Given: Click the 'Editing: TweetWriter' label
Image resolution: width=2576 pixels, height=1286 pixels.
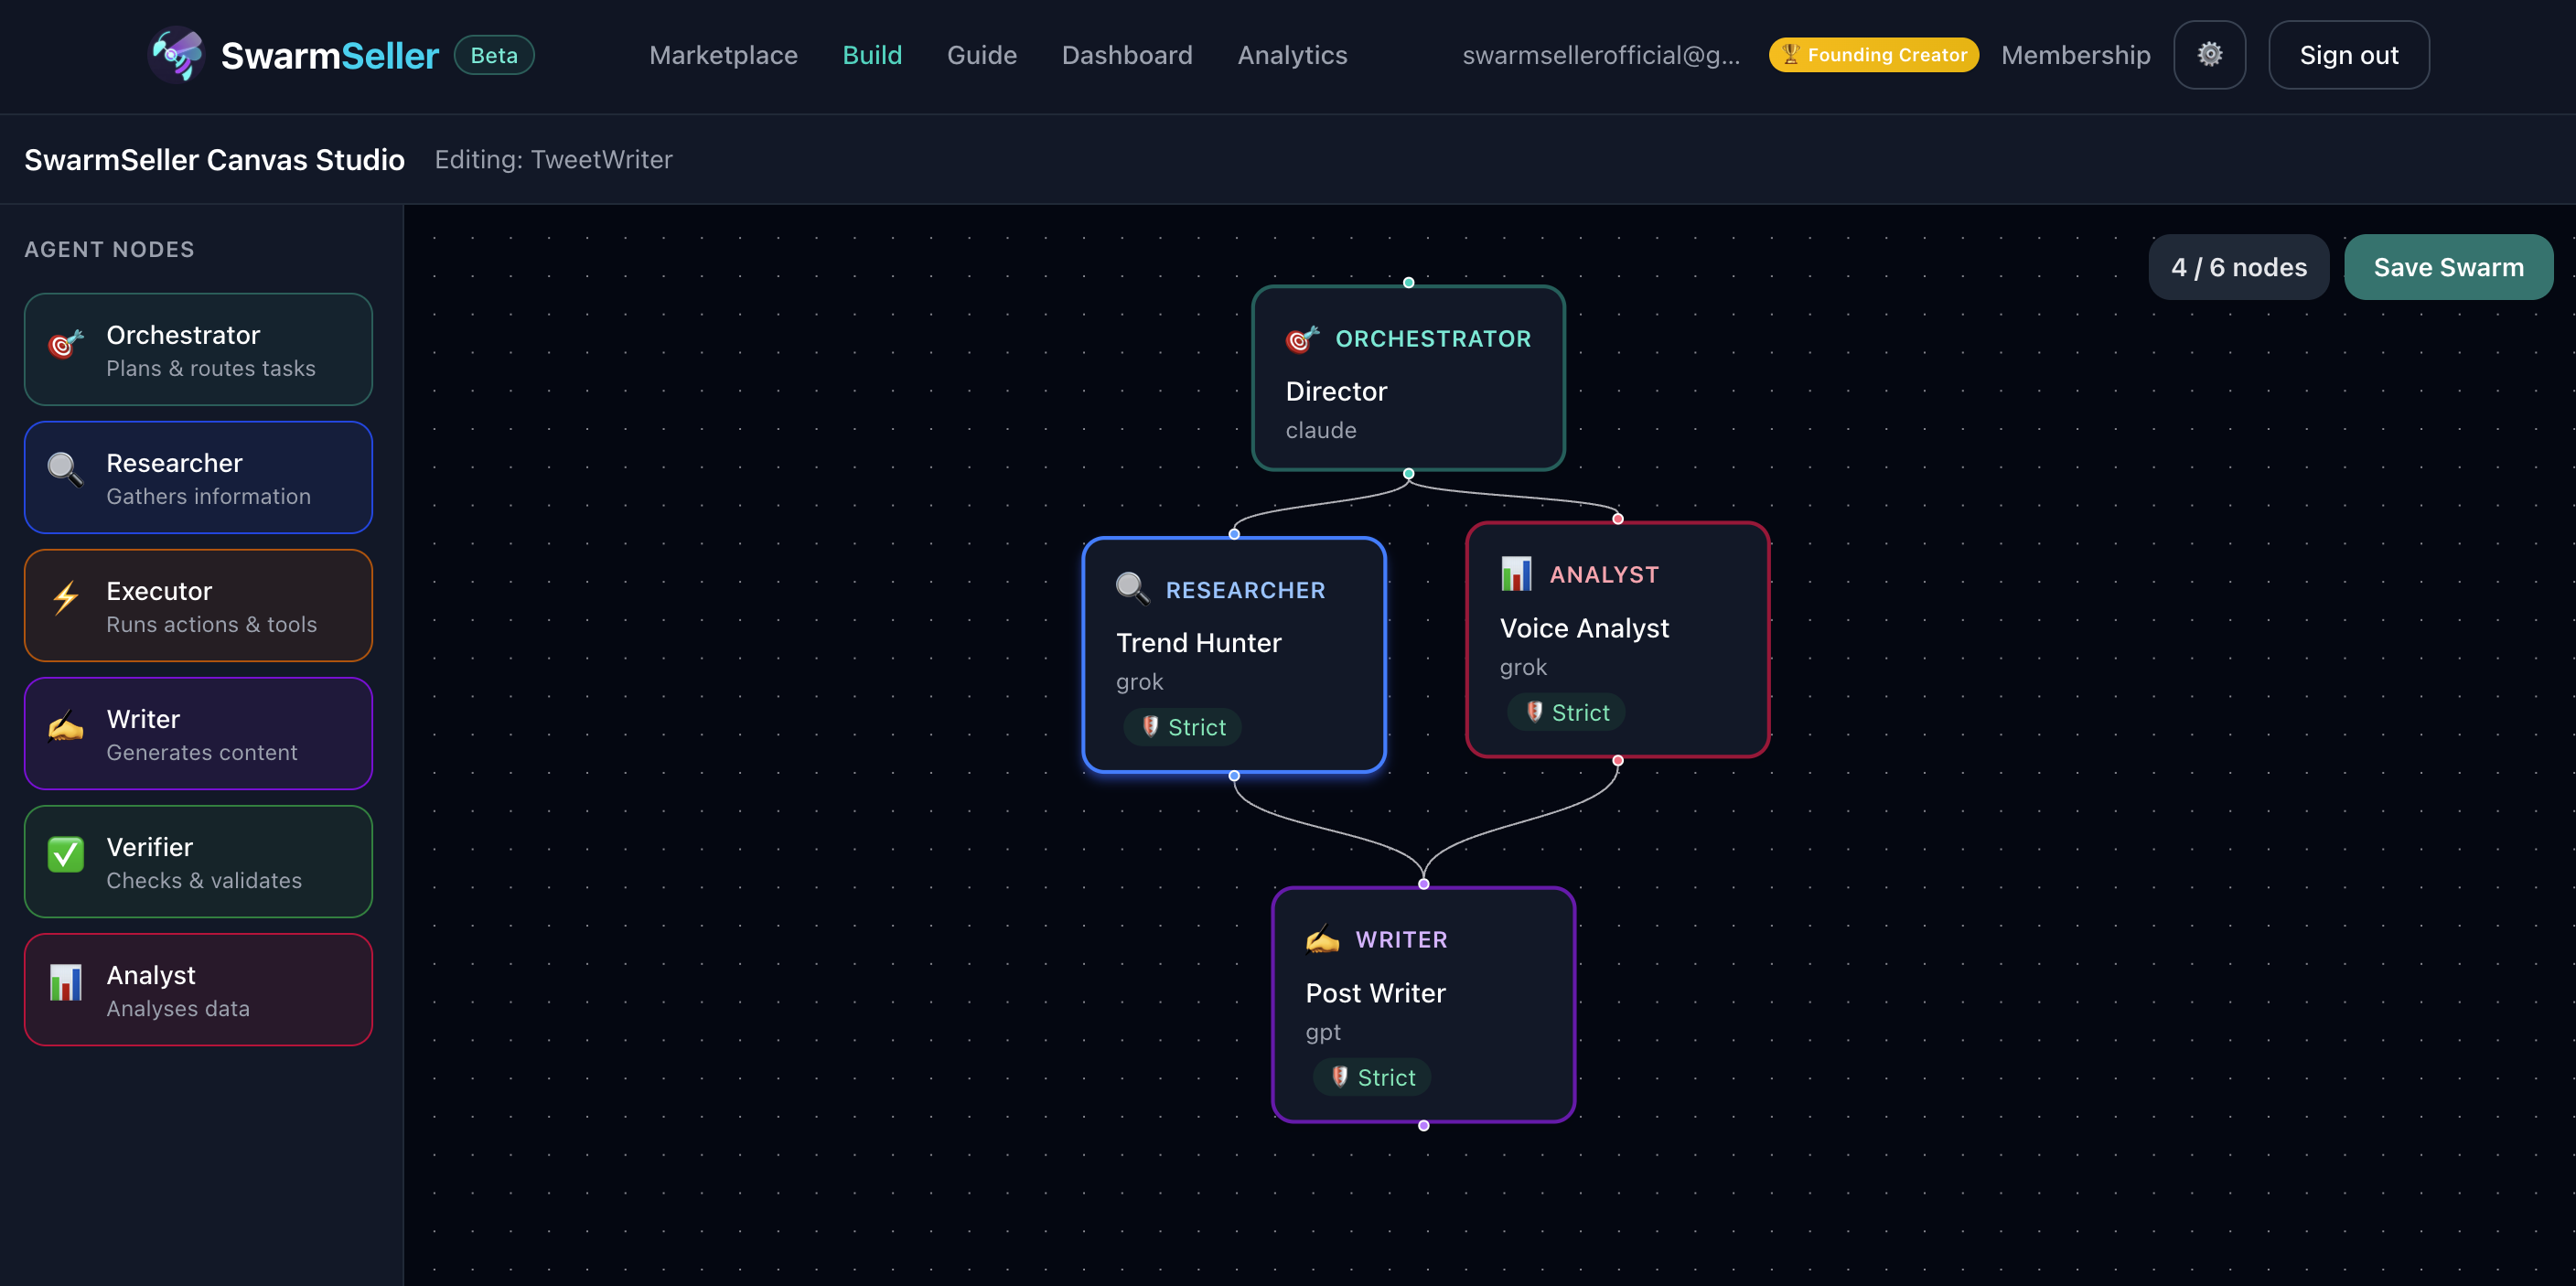Looking at the screenshot, I should [x=553, y=159].
